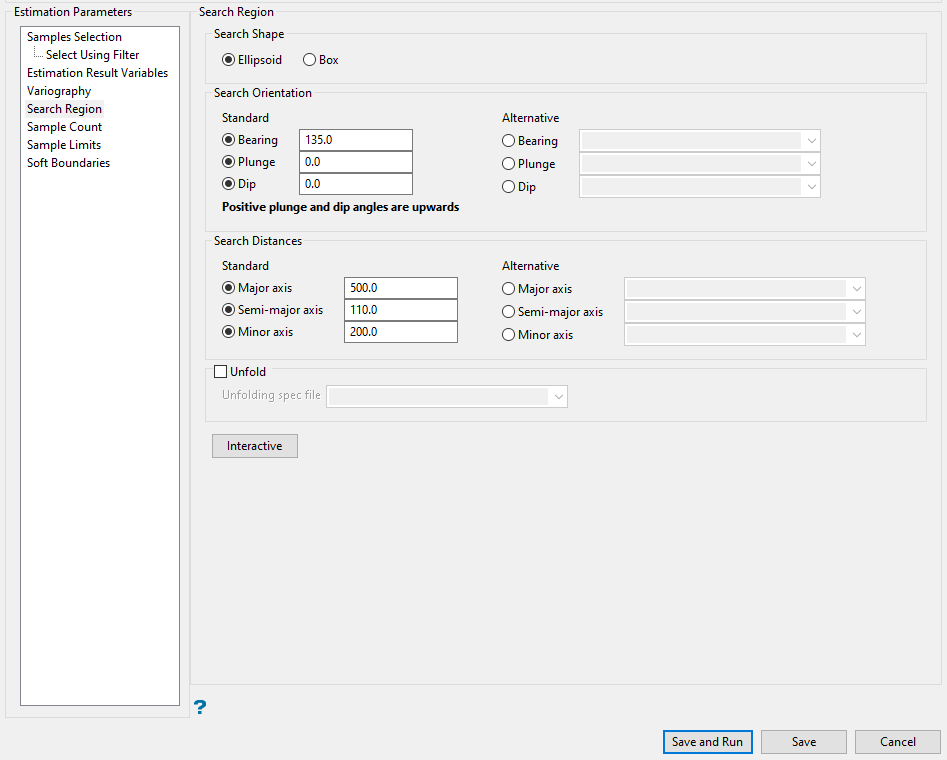This screenshot has width=947, height=760.
Task: Click Save and Run button
Action: click(708, 742)
